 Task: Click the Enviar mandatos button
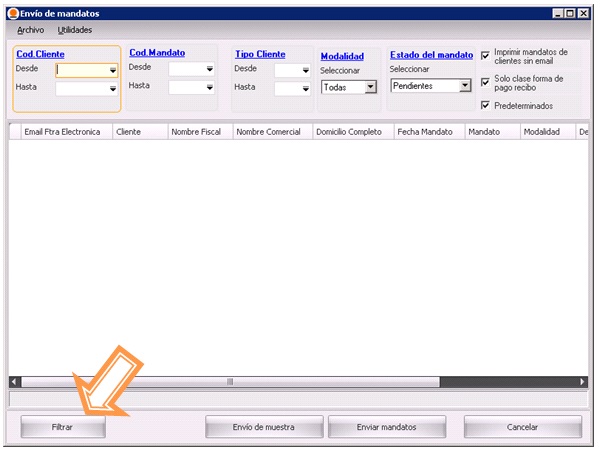pos(386,427)
